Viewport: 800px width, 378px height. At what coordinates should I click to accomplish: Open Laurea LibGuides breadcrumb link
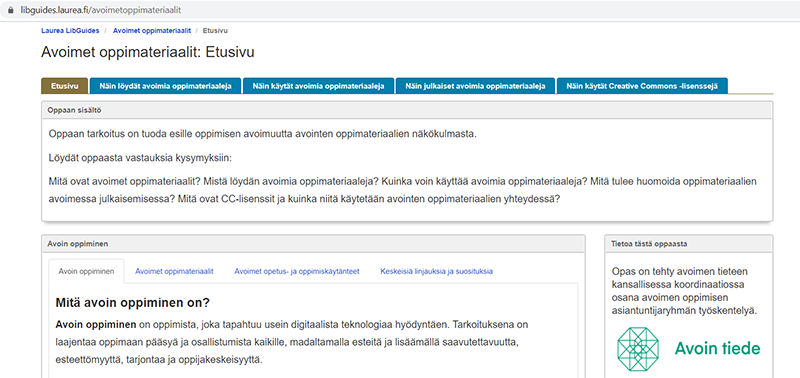tap(70, 31)
